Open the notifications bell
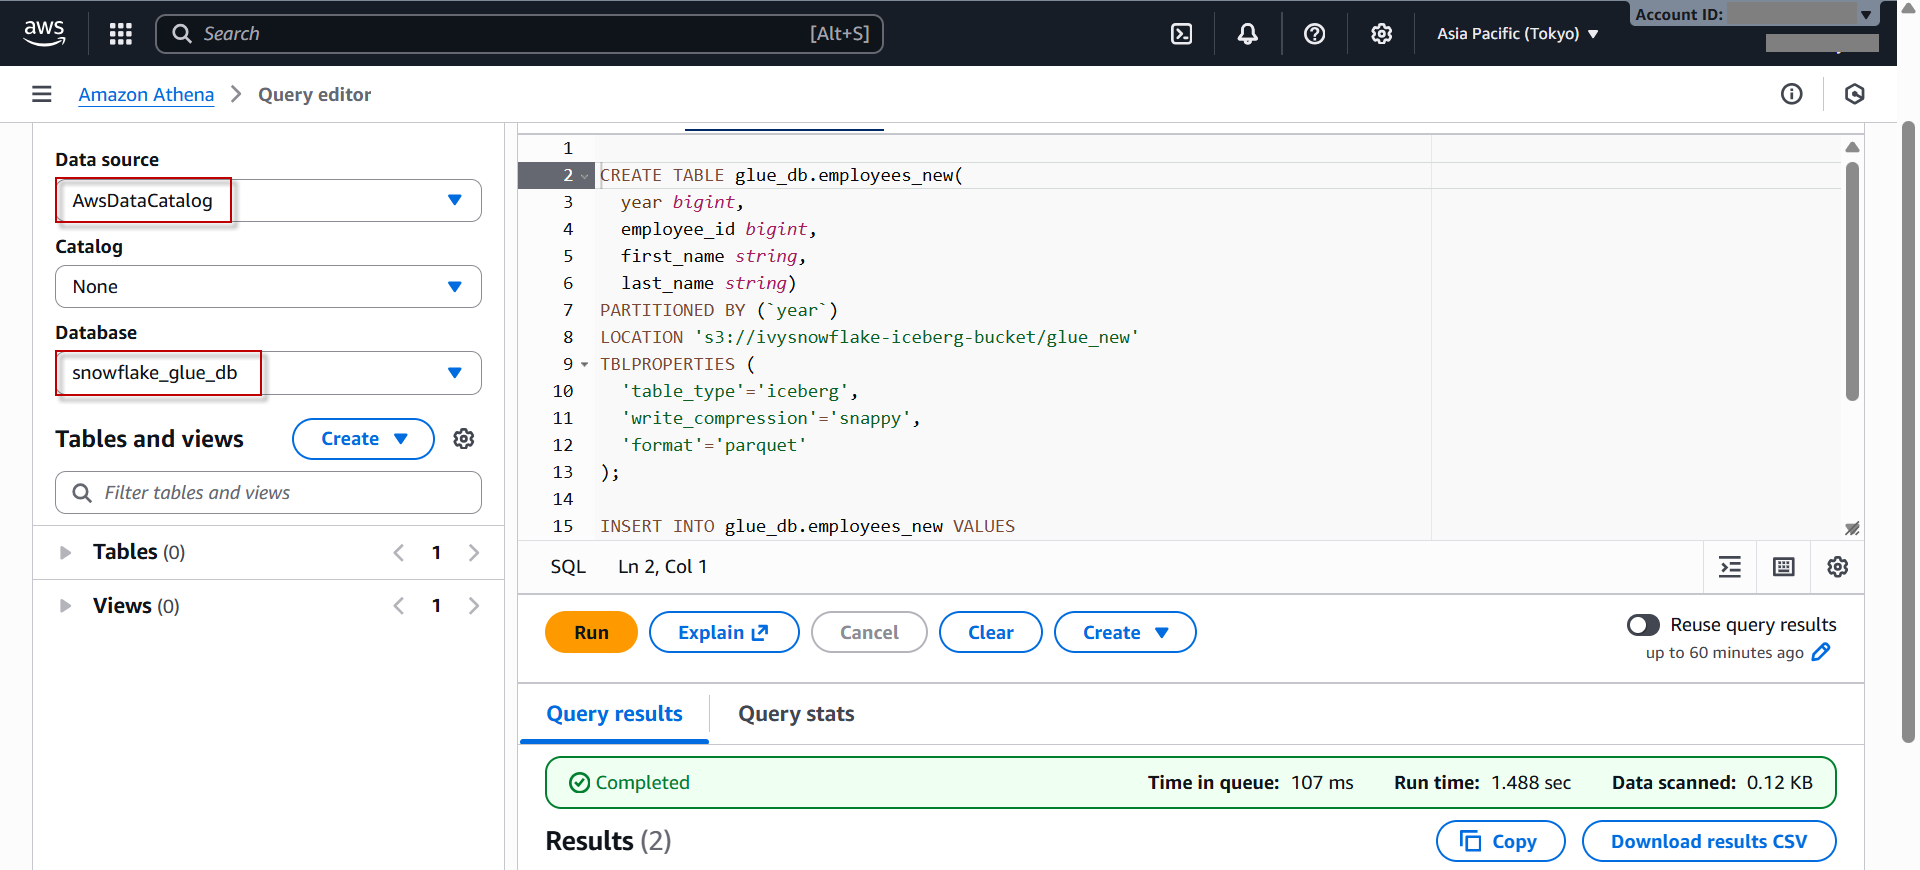Image resolution: width=1920 pixels, height=870 pixels. (1248, 34)
